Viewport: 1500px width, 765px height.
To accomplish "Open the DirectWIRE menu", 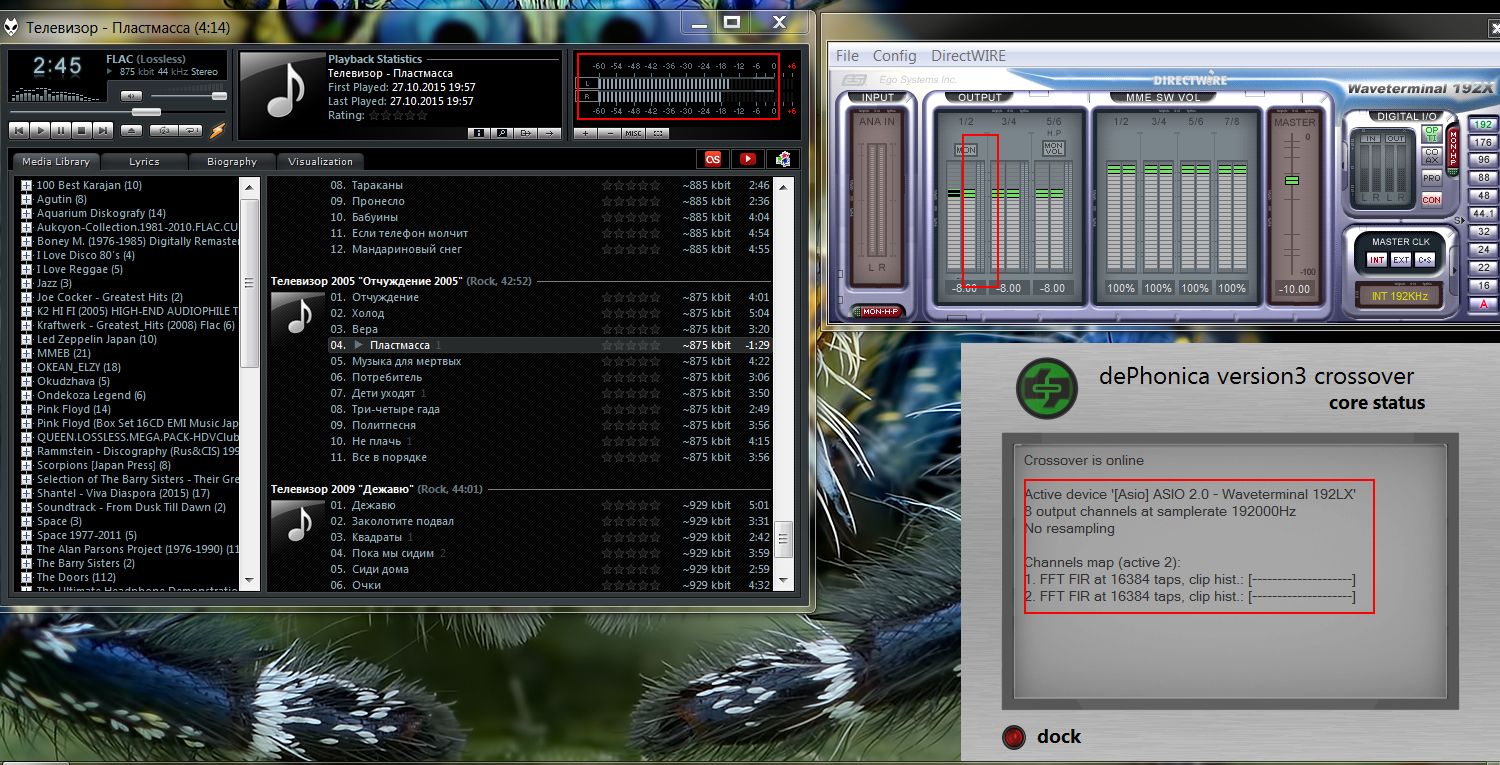I will [x=968, y=56].
